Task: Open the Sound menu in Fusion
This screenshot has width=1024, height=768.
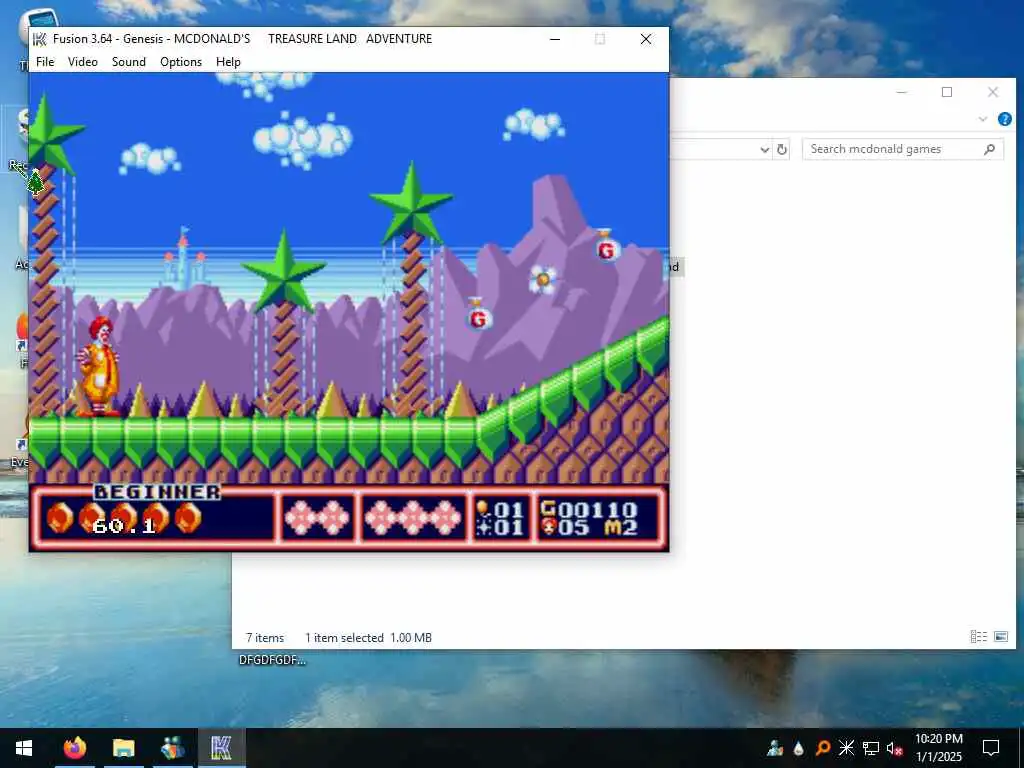Action: pyautogui.click(x=129, y=62)
